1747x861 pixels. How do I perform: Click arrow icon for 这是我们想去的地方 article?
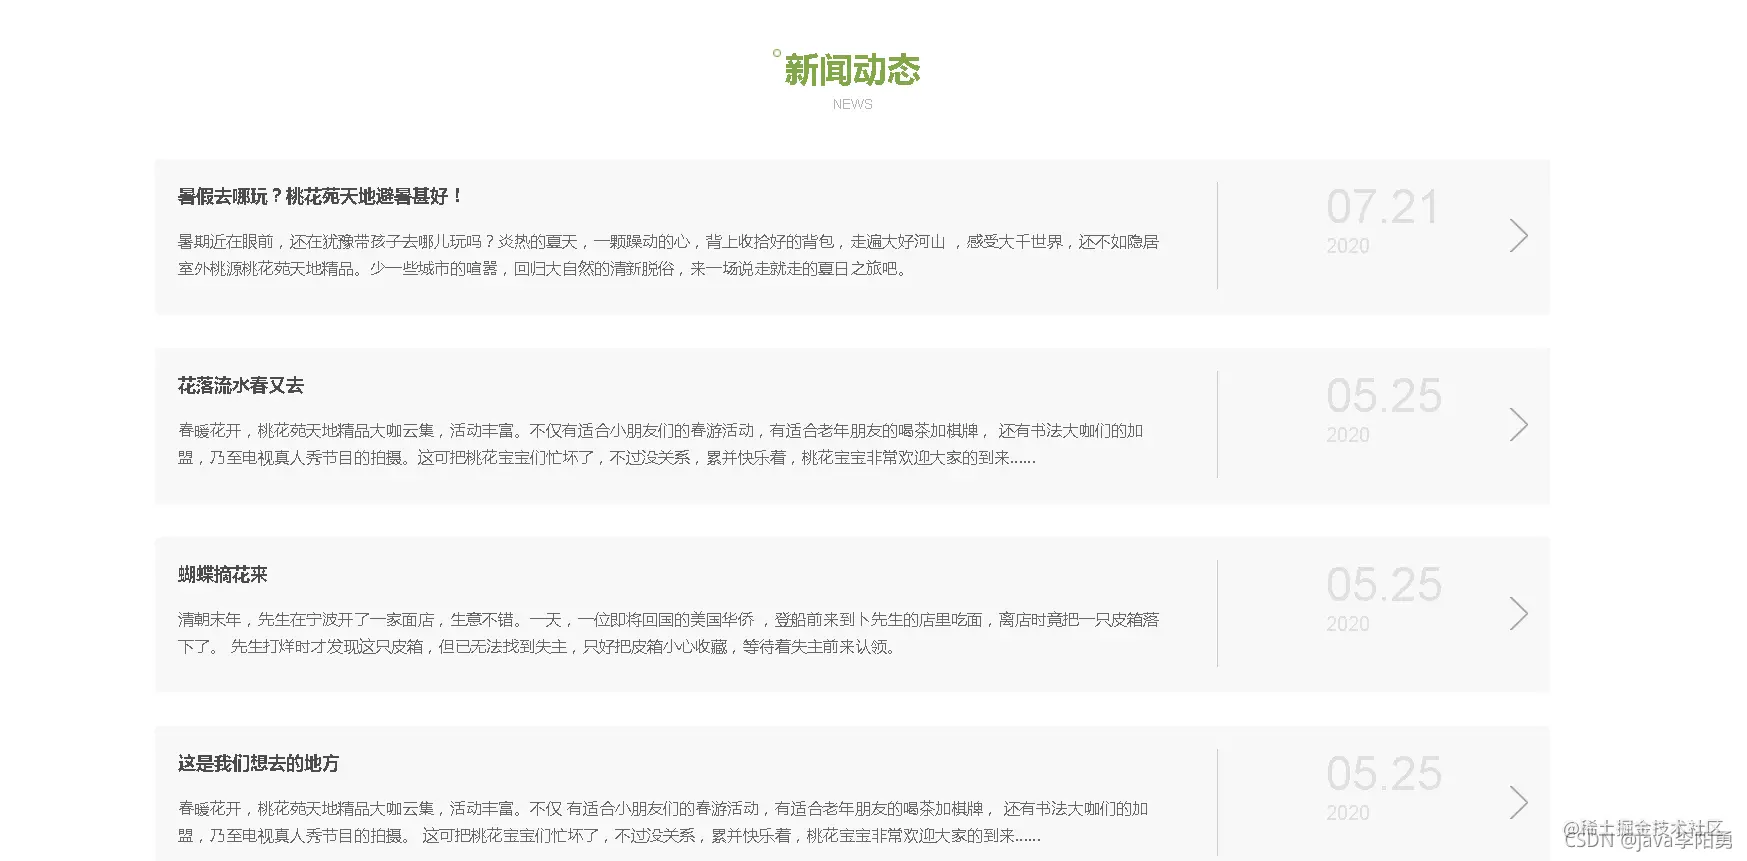1518,803
